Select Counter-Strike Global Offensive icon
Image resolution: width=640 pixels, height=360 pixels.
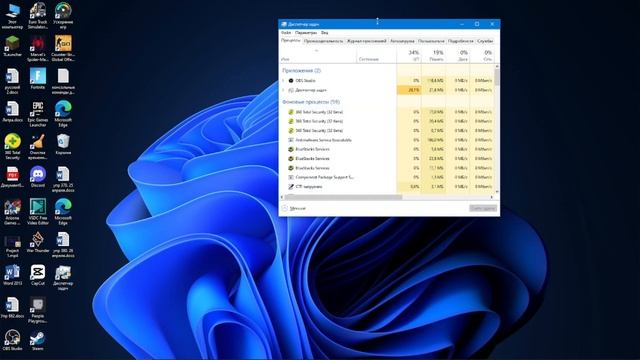click(x=63, y=49)
